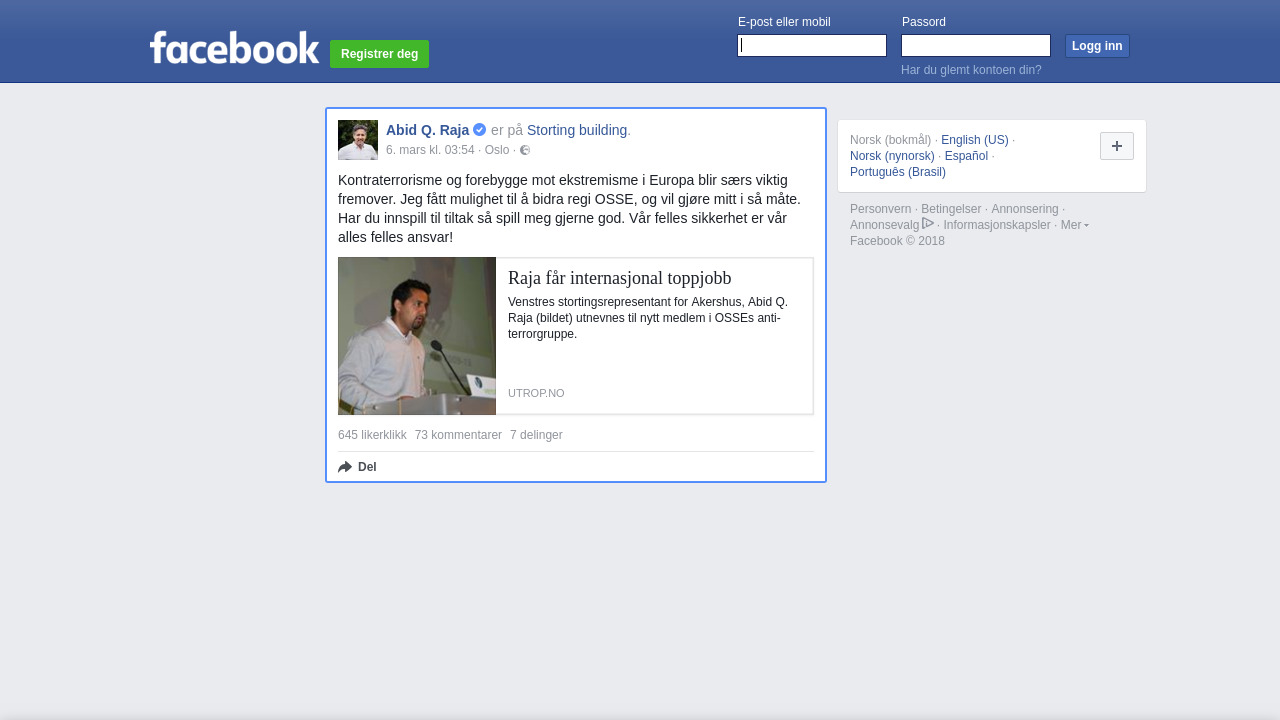Open the post timestamp 6. mars kl. 03:54
1280x720 pixels.
pyautogui.click(x=430, y=150)
